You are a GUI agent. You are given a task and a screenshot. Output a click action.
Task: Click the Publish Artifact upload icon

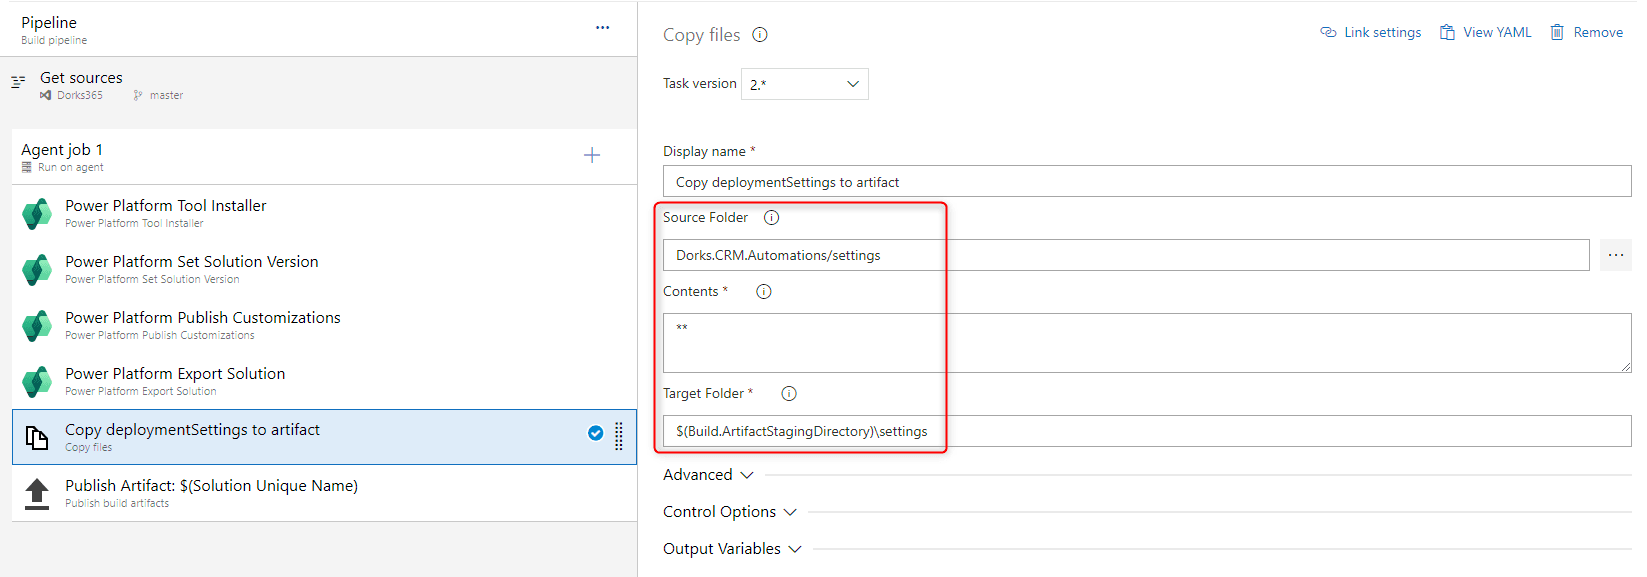[x=37, y=494]
